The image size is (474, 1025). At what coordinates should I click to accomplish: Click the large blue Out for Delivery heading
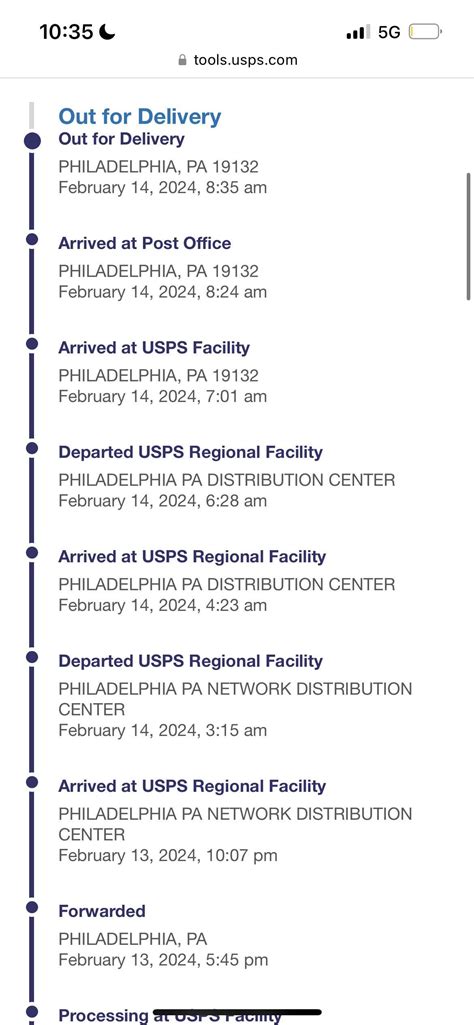click(x=140, y=116)
